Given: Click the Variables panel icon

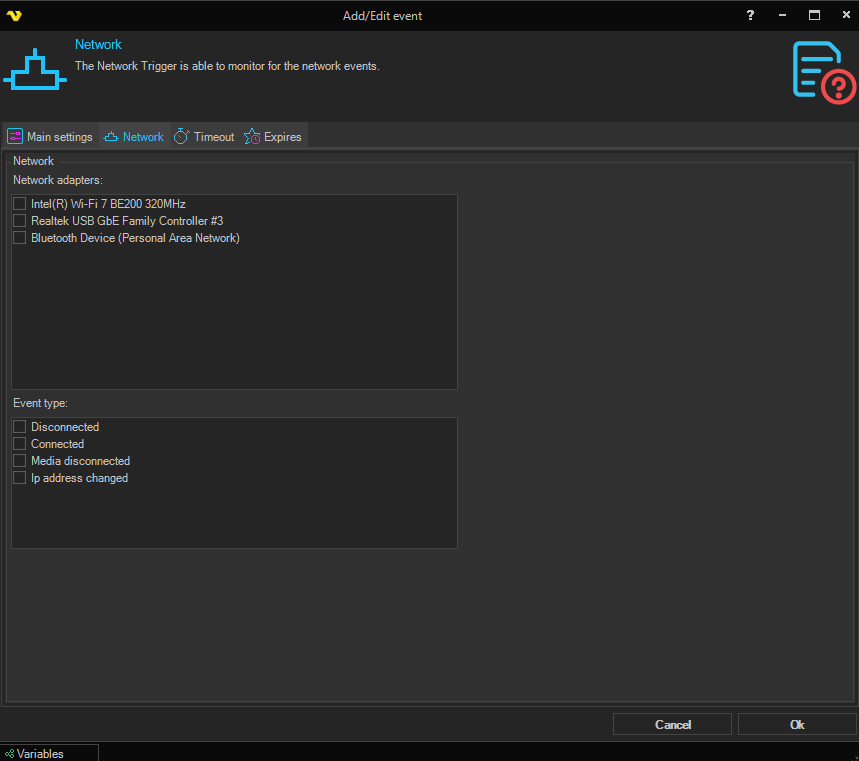Looking at the screenshot, I should (10, 754).
